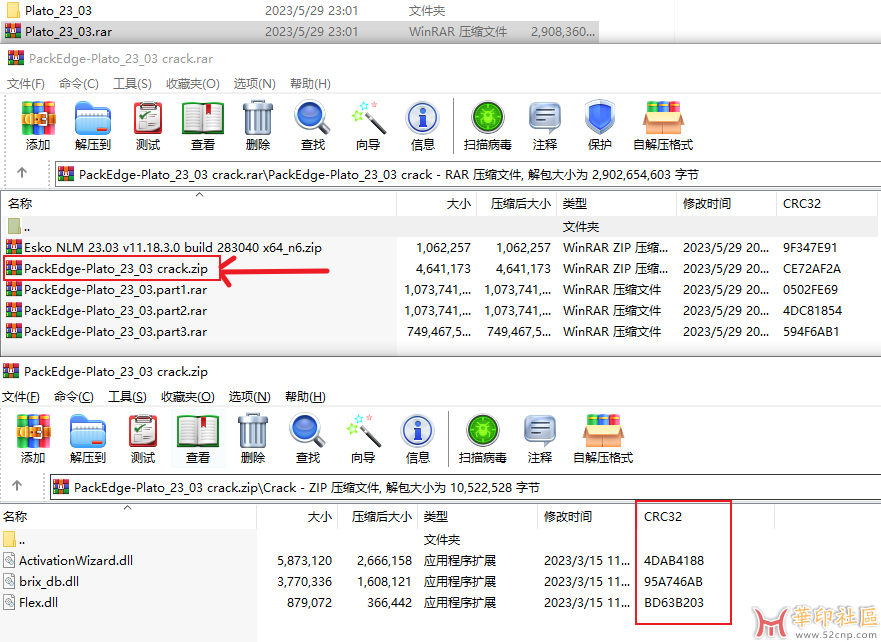Click address path field in crack.rar window
The width and height of the screenshot is (881, 642).
[467, 174]
